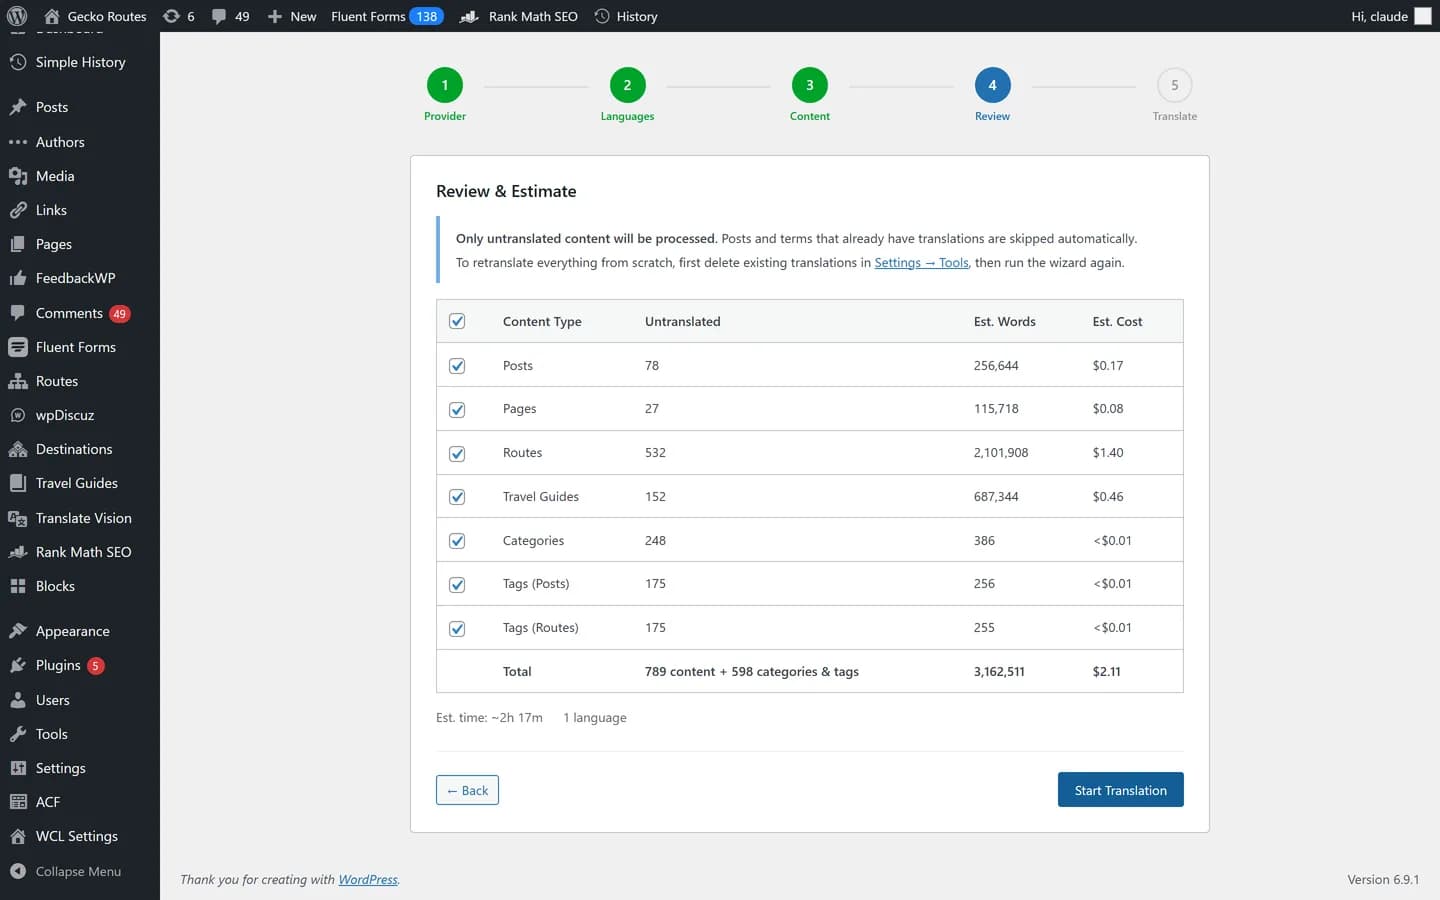Image resolution: width=1440 pixels, height=900 pixels.
Task: Open Rank Math SEO in the sidebar
Action: click(83, 552)
